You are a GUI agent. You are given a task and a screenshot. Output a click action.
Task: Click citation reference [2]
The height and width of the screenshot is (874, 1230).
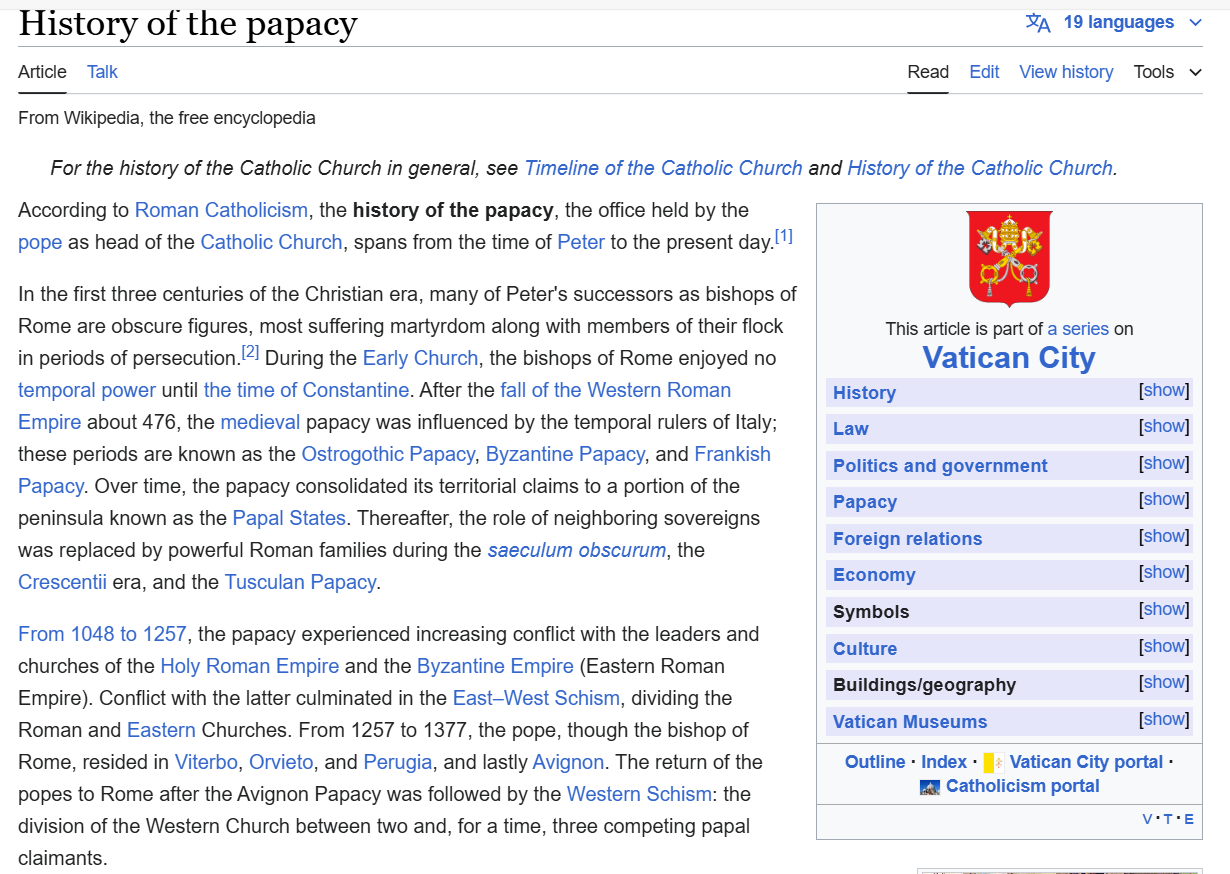250,352
